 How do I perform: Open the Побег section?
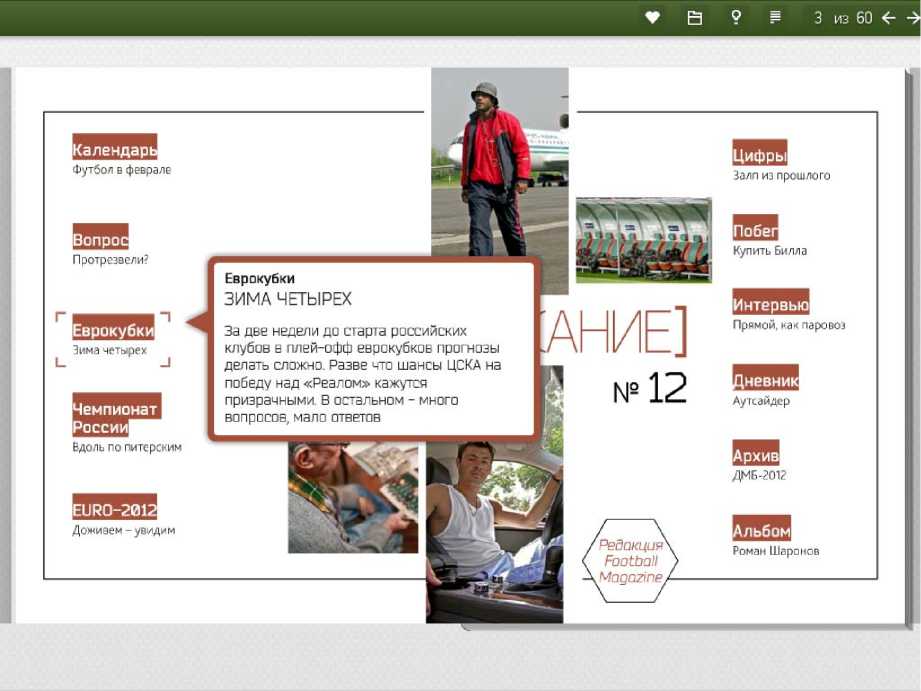click(x=755, y=227)
